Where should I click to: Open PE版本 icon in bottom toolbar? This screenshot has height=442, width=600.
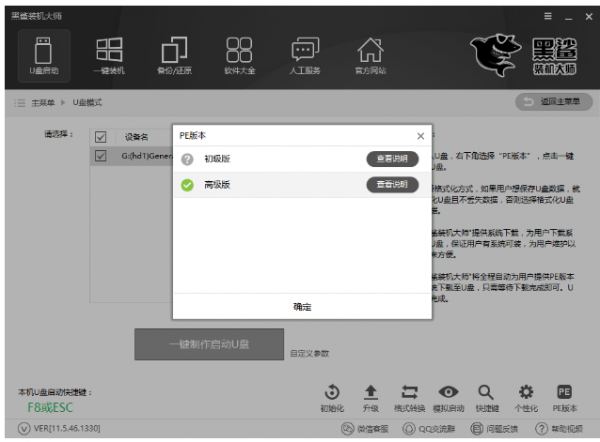564,398
